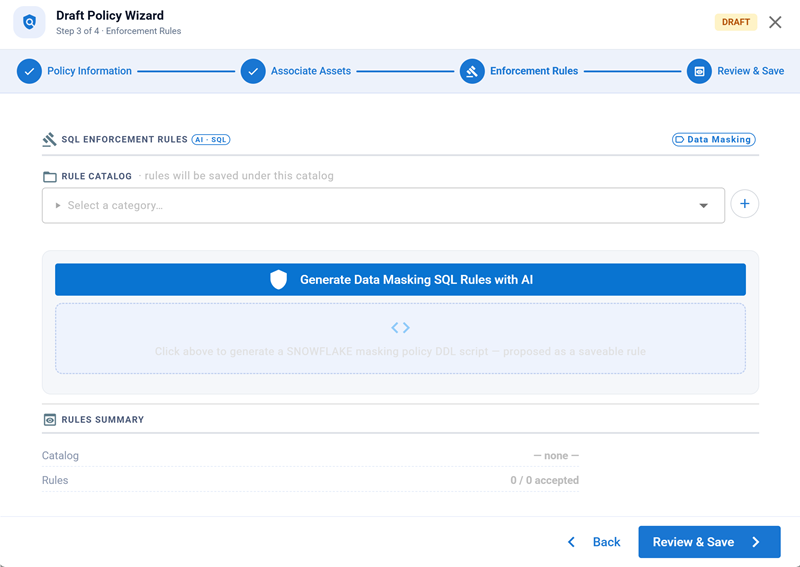Click the RULES SUMMARY heading
Image resolution: width=800 pixels, height=567 pixels.
click(103, 420)
